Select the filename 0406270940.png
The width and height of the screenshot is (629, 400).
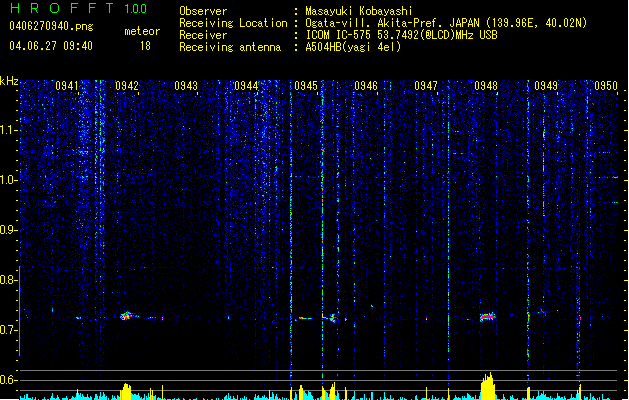[x=51, y=26]
